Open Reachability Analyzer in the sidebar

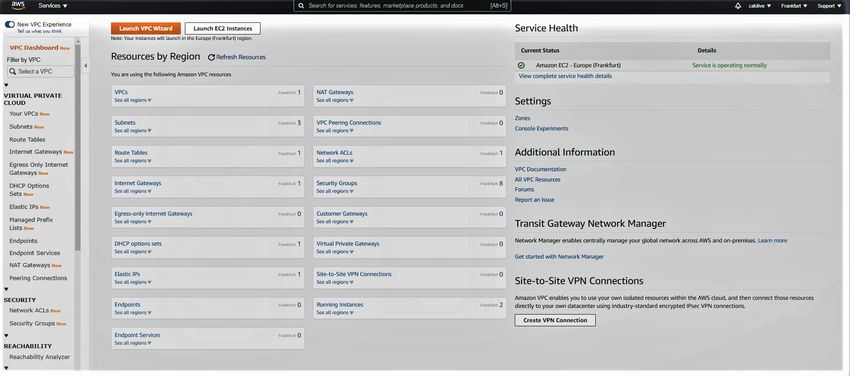coord(40,357)
